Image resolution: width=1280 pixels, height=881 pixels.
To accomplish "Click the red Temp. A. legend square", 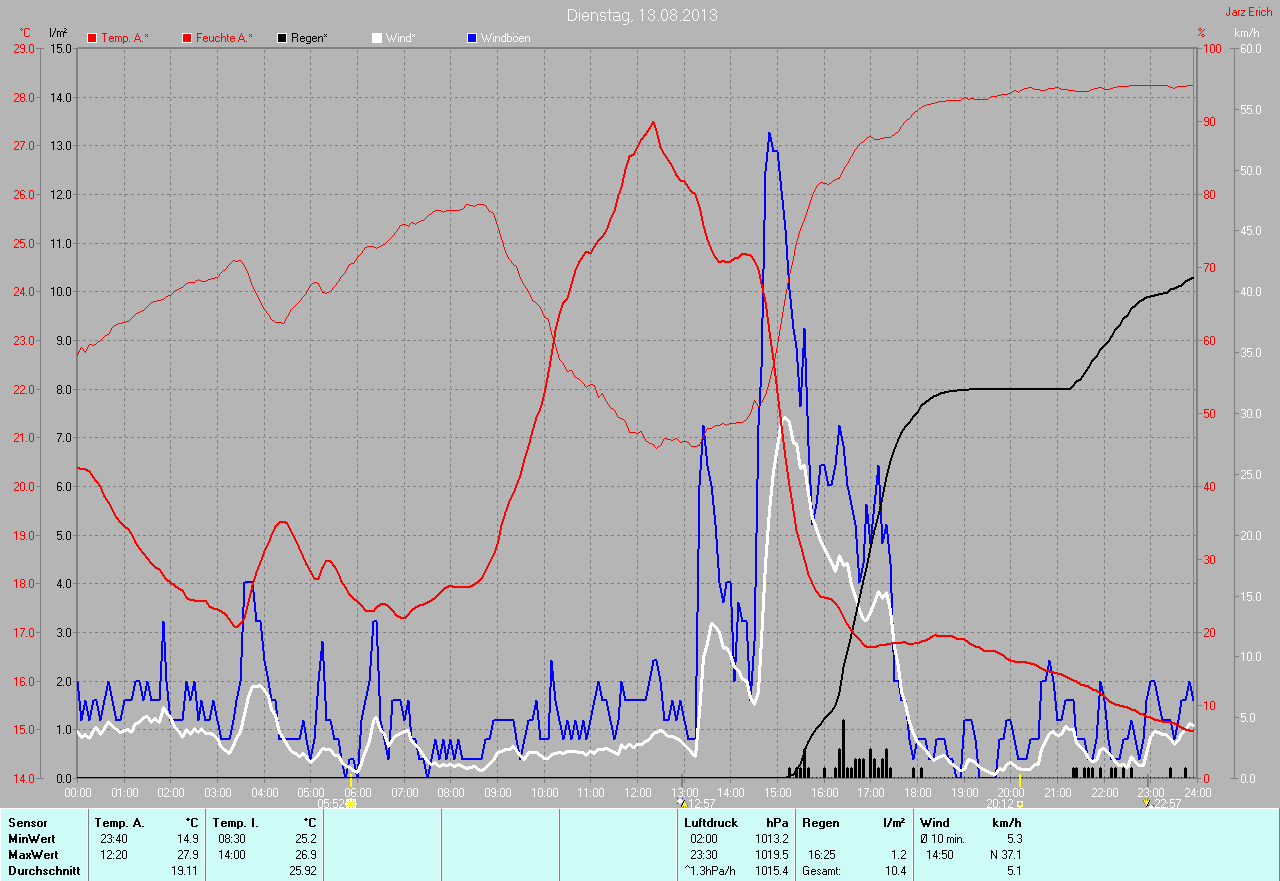I will [x=92, y=38].
